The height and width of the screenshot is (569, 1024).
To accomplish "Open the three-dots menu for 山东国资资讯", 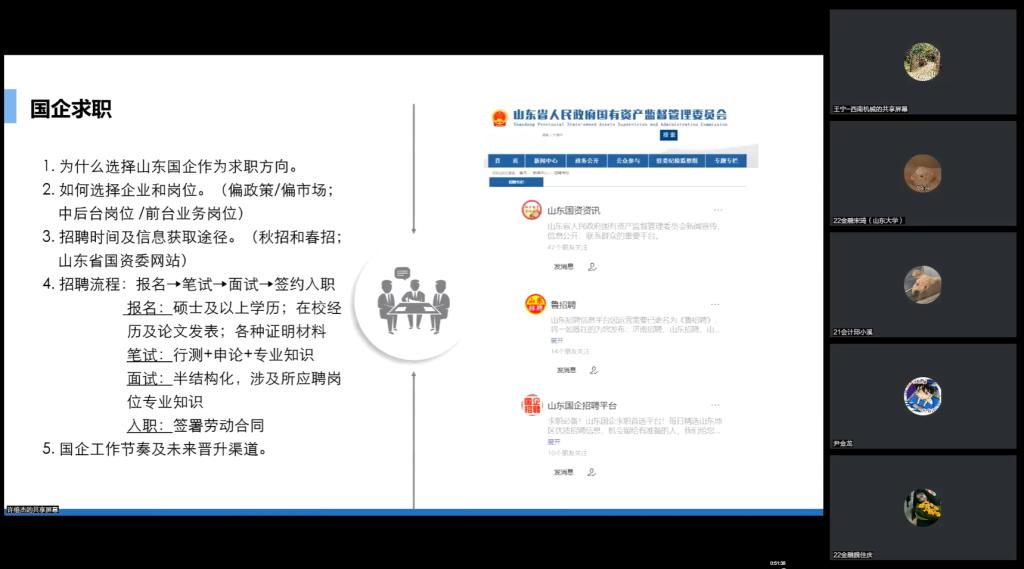I will tap(718, 210).
